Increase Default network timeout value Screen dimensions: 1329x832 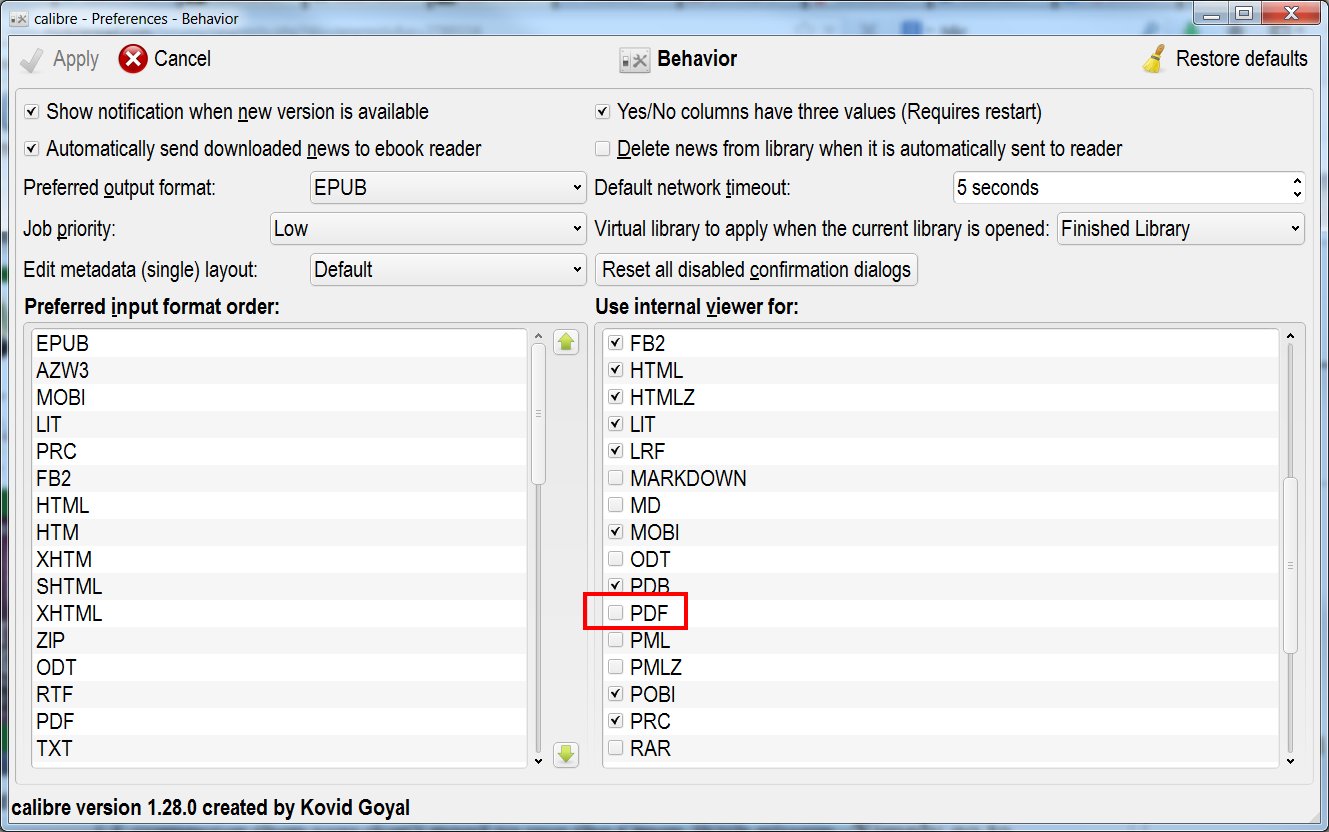1297,180
